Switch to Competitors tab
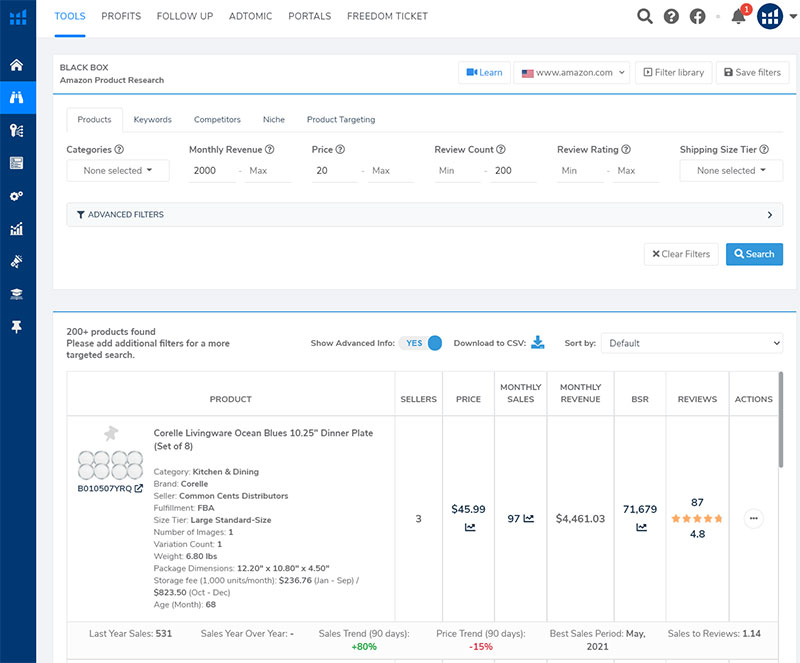800x663 pixels. coord(217,119)
